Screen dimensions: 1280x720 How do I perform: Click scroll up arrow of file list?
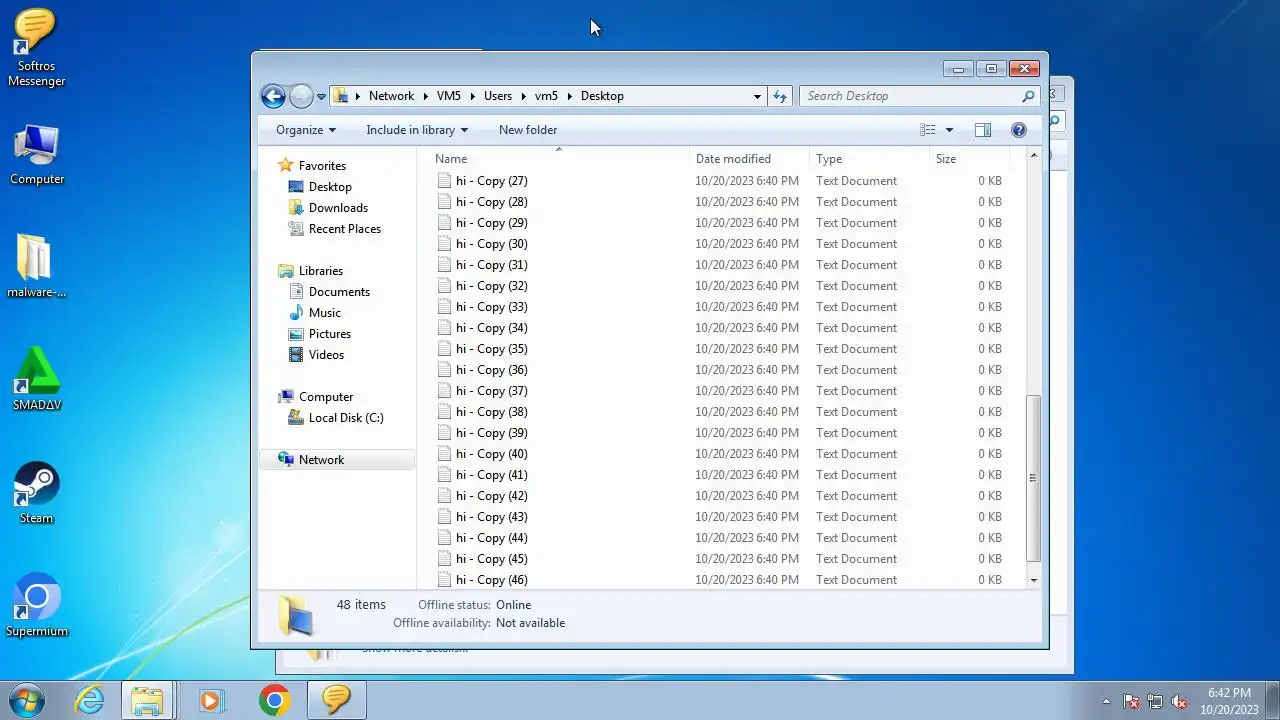click(x=1034, y=156)
